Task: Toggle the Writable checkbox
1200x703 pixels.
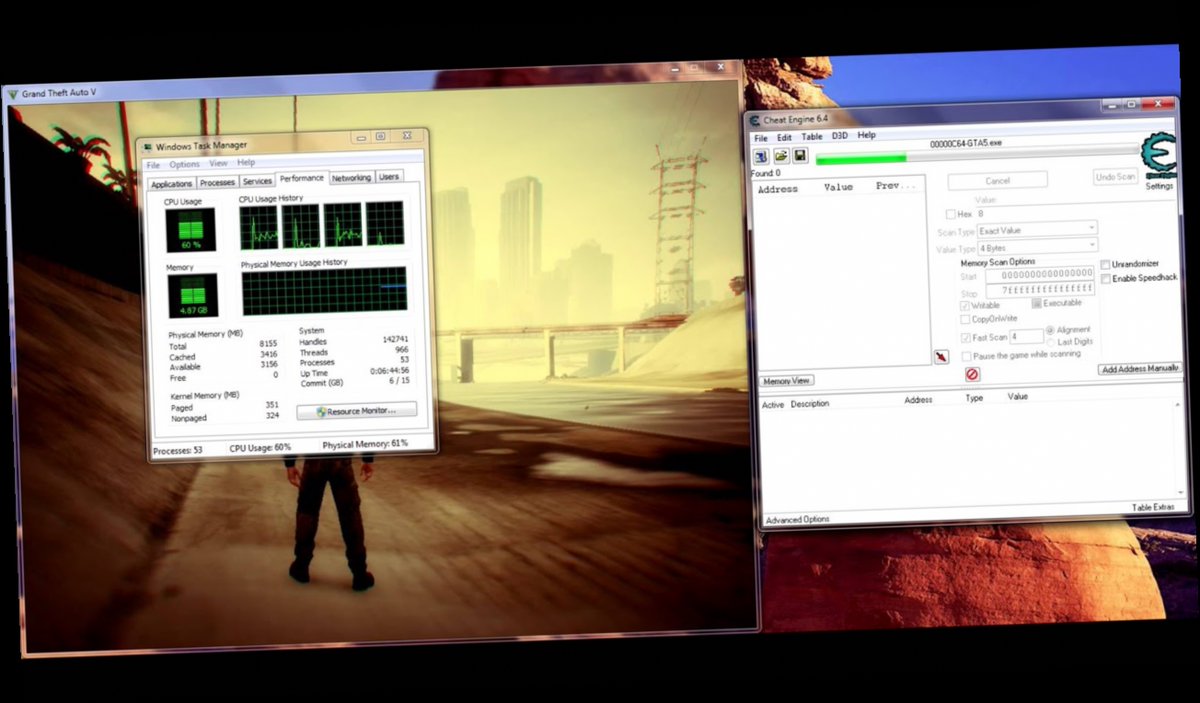Action: tap(965, 305)
